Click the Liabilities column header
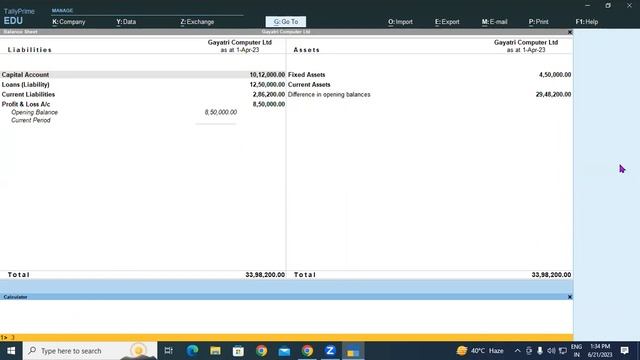 tap(30, 50)
